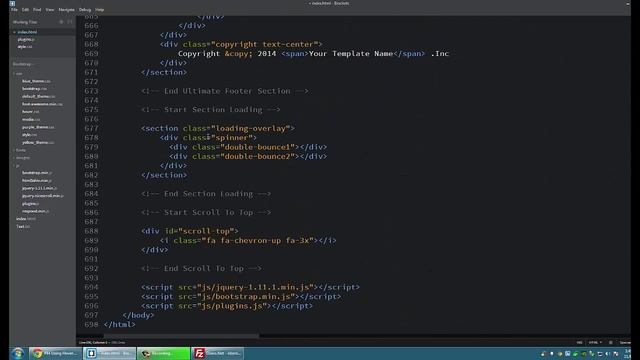This screenshot has height=360, width=640.
Task: Click the scroll-top div line
Action: click(190, 231)
